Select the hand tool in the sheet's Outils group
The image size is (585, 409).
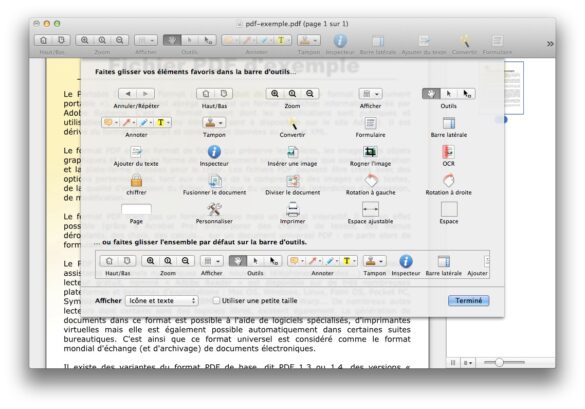[x=431, y=94]
